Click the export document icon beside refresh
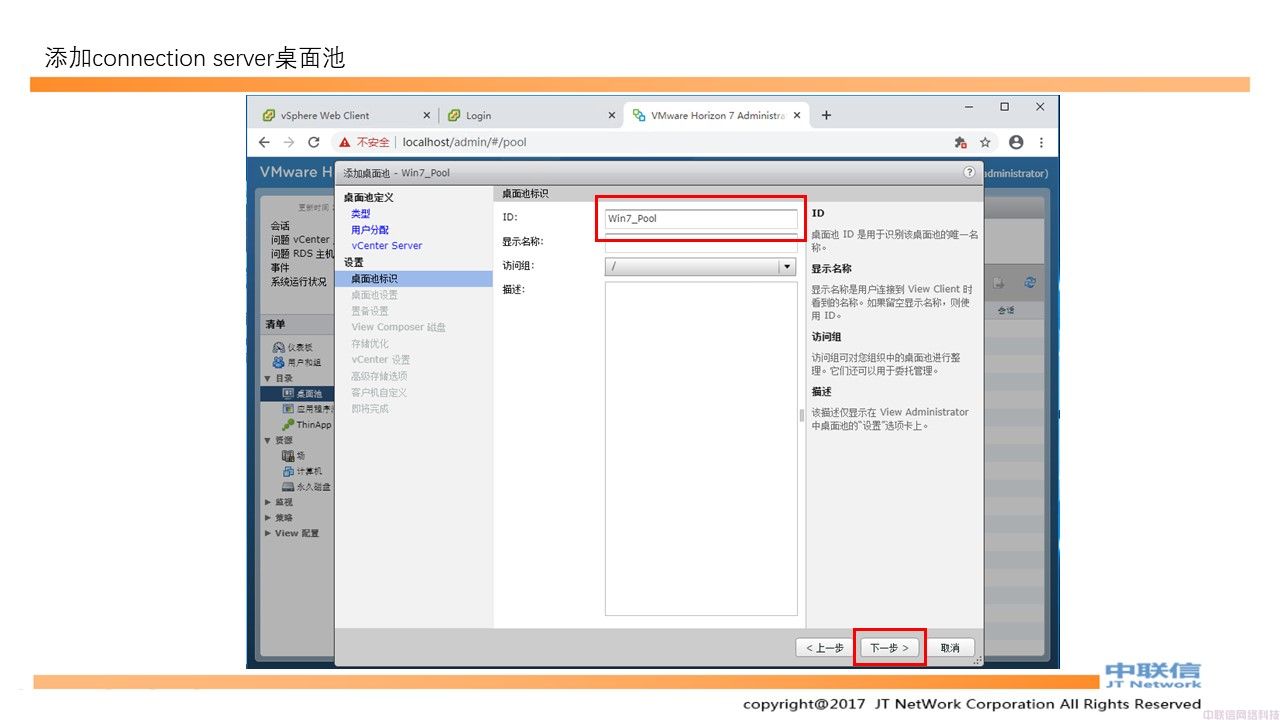This screenshot has height=720, width=1280. 999,283
